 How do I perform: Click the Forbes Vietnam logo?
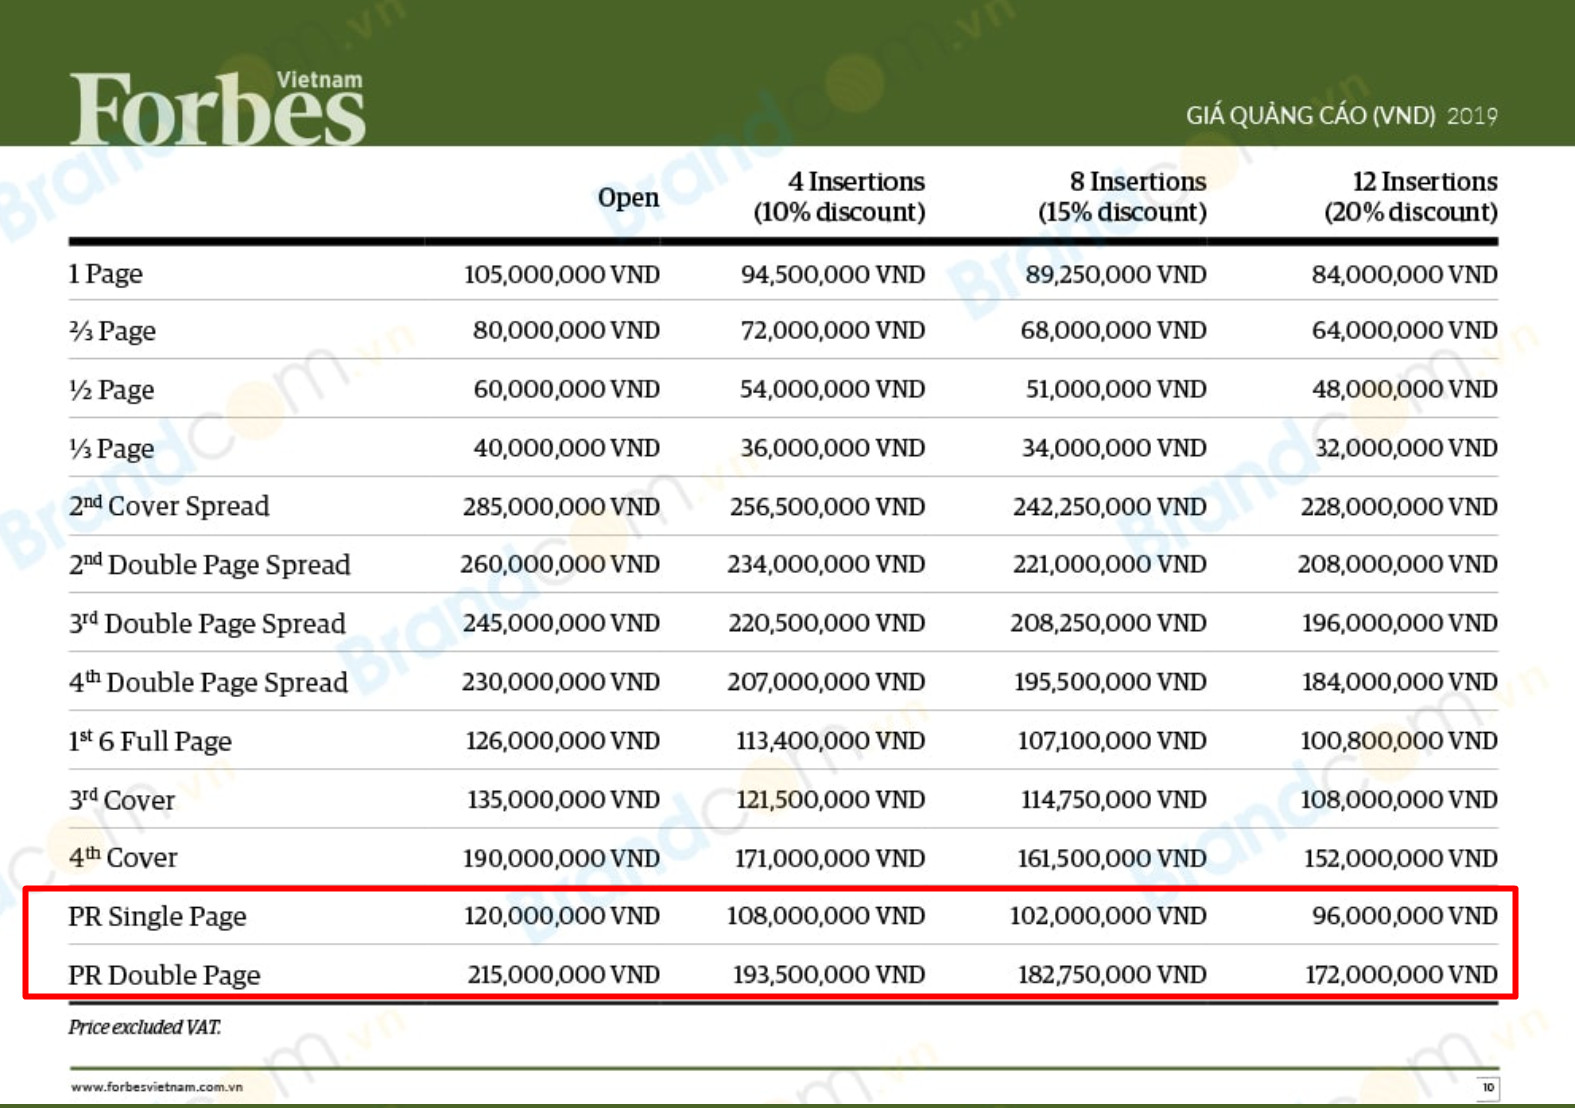coord(218,108)
